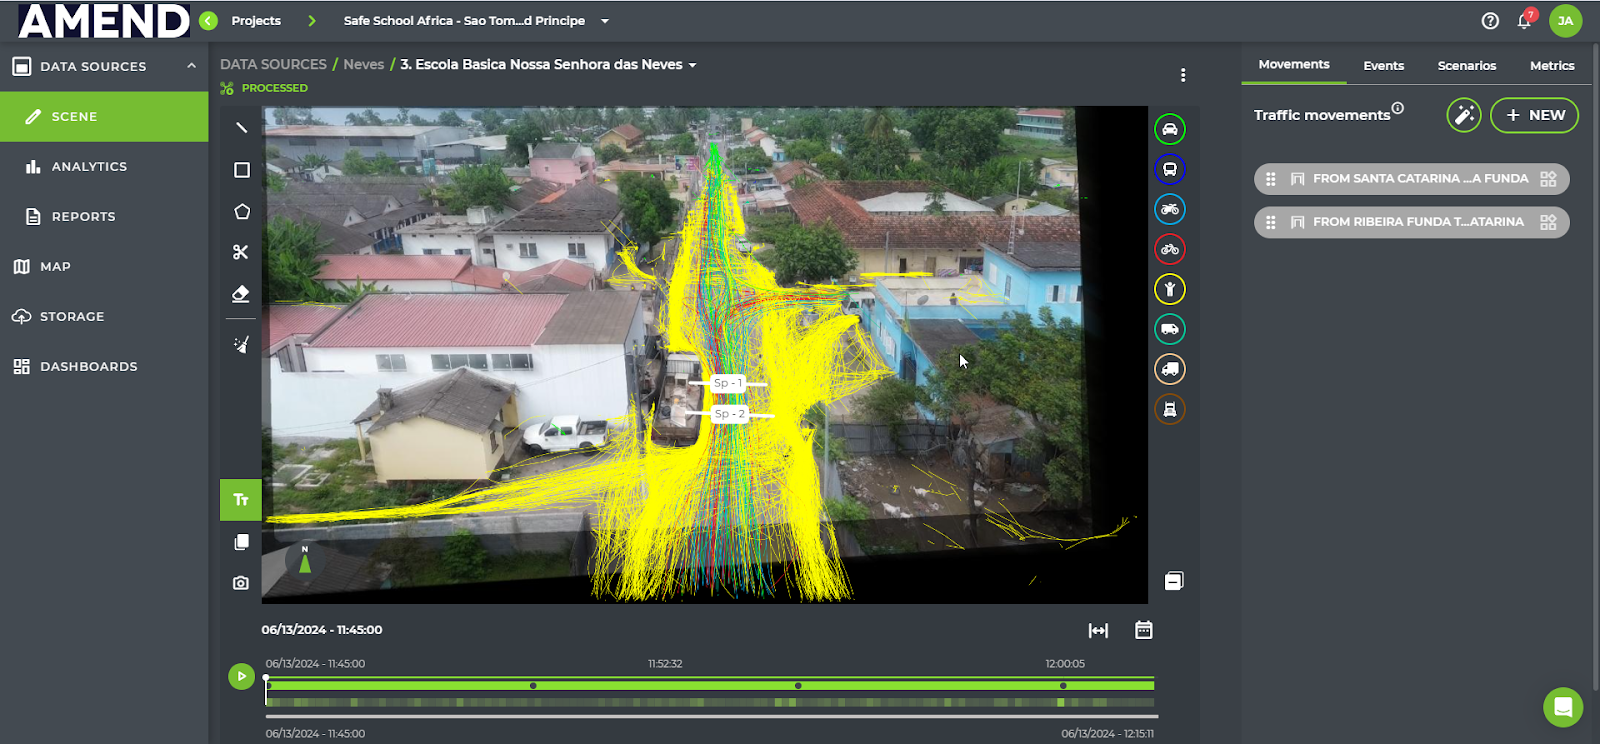Click the Projects breadcrumb link
The width and height of the screenshot is (1600, 744).
pyautogui.click(x=256, y=21)
